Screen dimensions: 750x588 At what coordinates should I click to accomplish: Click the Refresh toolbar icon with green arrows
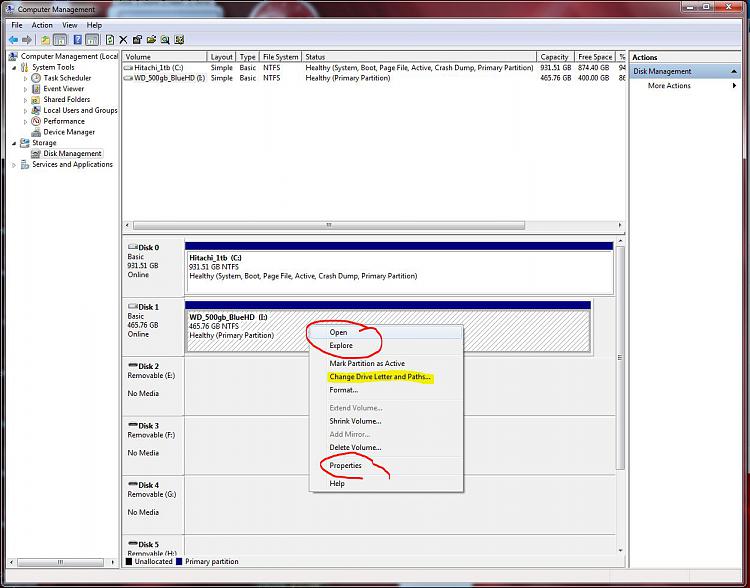click(x=110, y=40)
